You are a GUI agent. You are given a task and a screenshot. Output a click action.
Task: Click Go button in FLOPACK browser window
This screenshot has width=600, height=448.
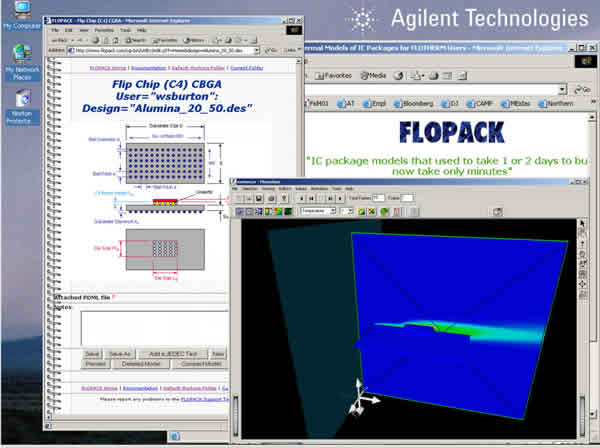click(x=271, y=51)
